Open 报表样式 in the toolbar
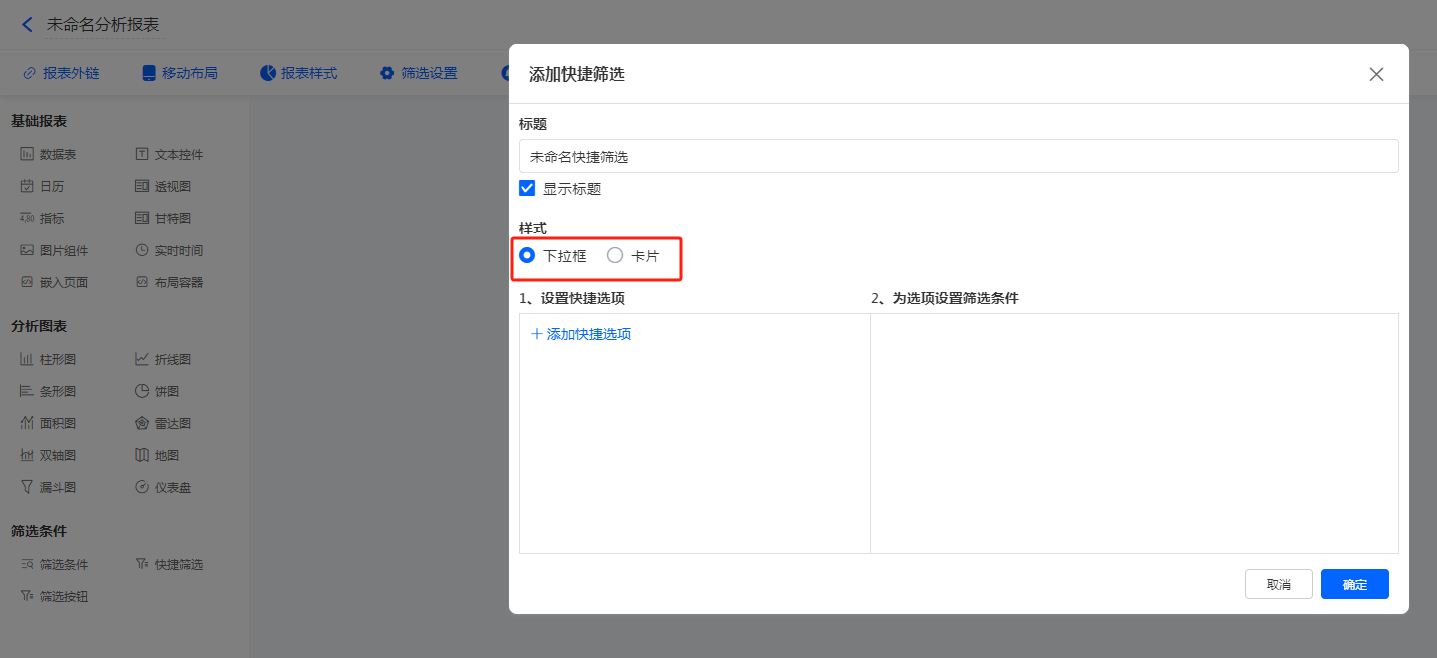The height and width of the screenshot is (658, 1437). coord(298,73)
